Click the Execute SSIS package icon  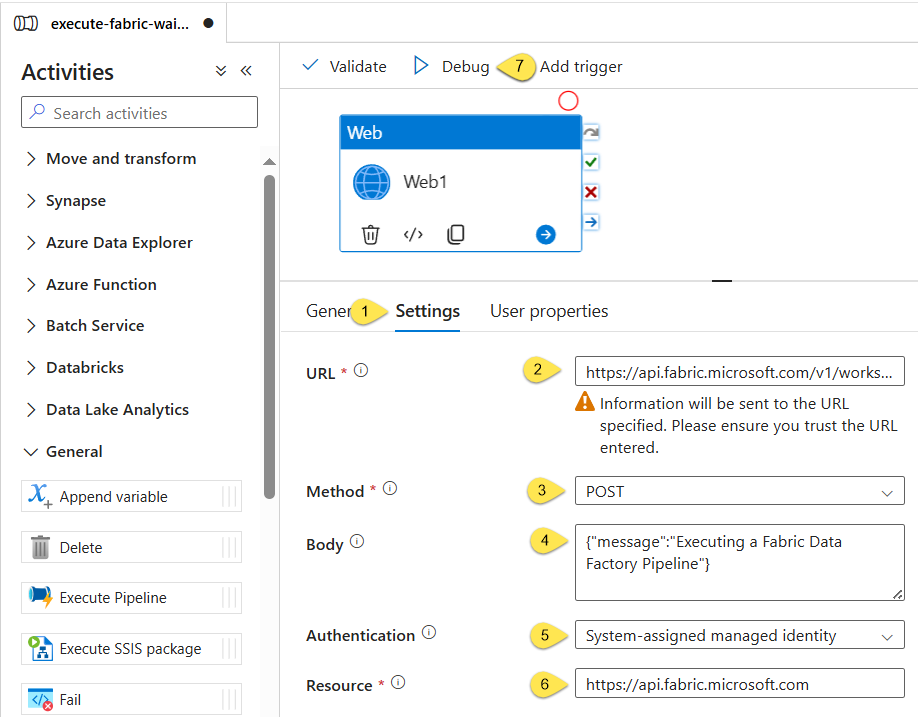[40, 649]
